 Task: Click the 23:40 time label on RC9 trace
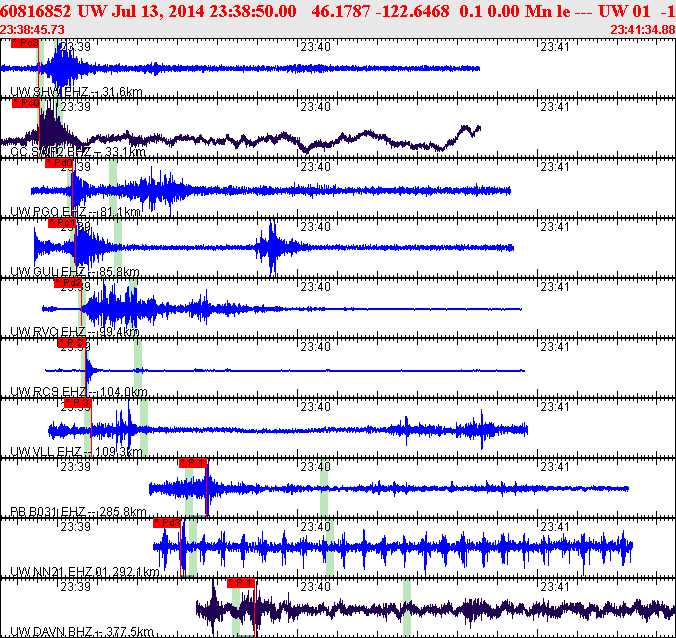[x=316, y=347]
